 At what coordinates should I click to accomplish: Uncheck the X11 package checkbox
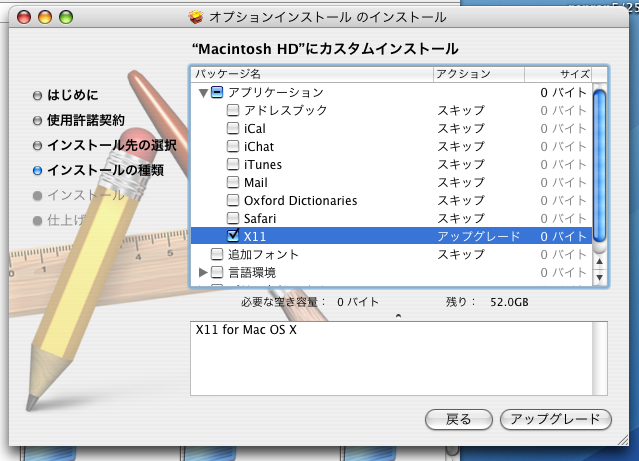233,236
